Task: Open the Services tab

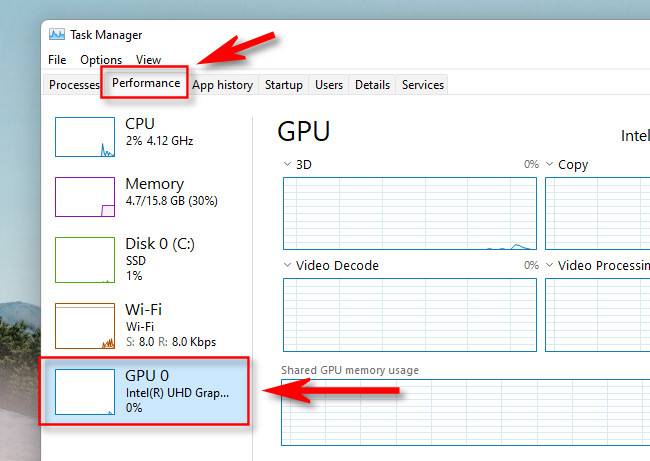Action: [x=422, y=85]
